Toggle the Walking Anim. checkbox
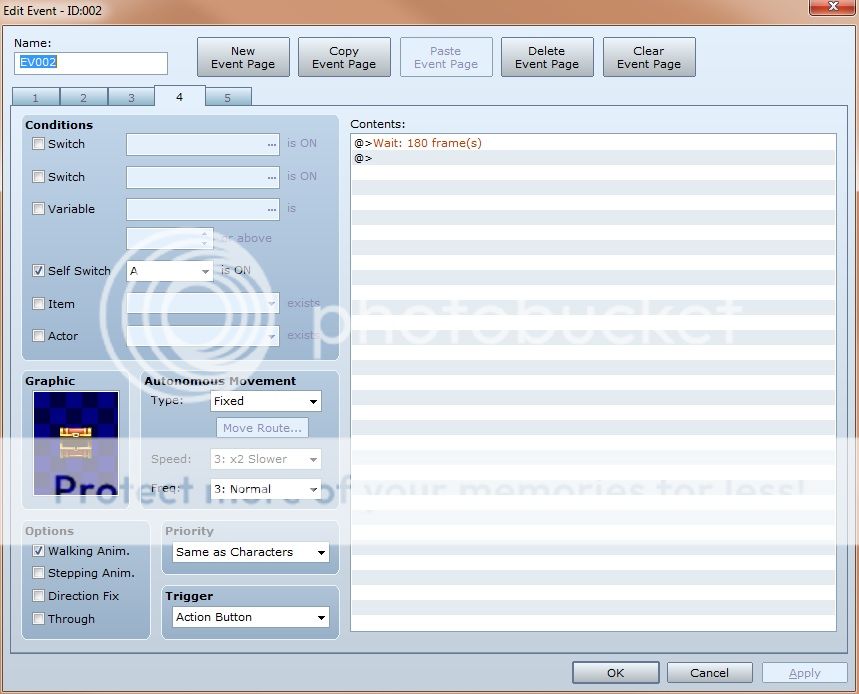859x694 pixels. (x=39, y=551)
